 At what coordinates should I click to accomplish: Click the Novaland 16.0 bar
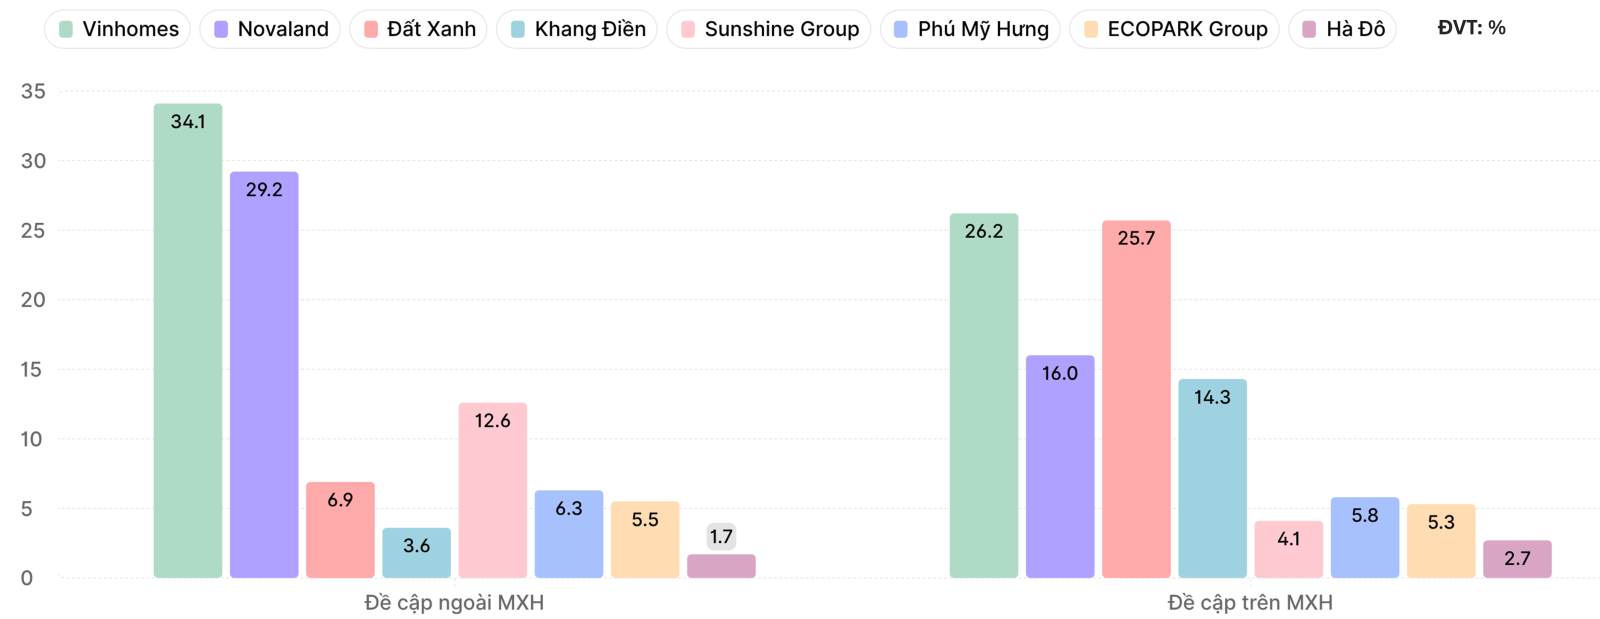[x=1060, y=466]
